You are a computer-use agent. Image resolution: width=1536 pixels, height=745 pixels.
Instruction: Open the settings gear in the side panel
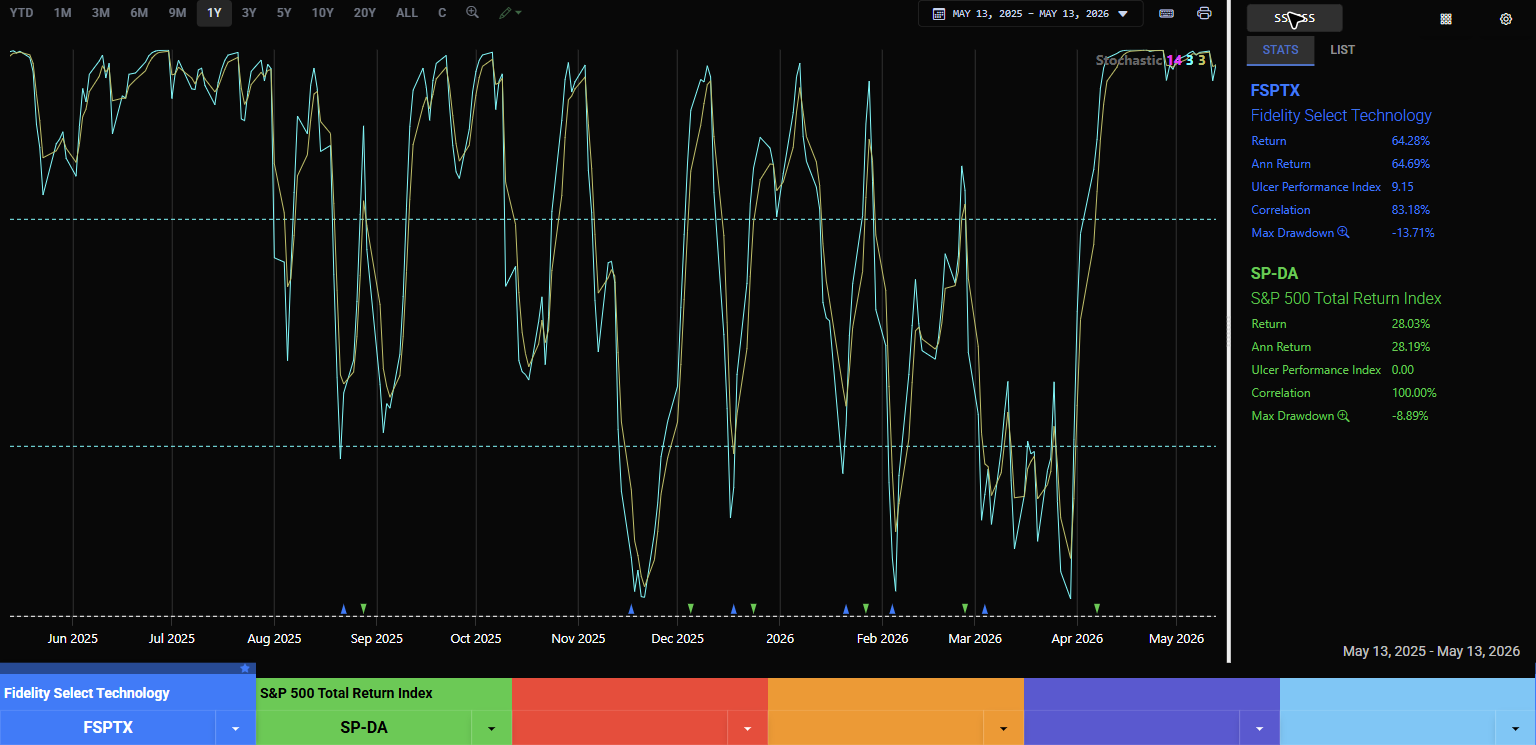(1506, 19)
